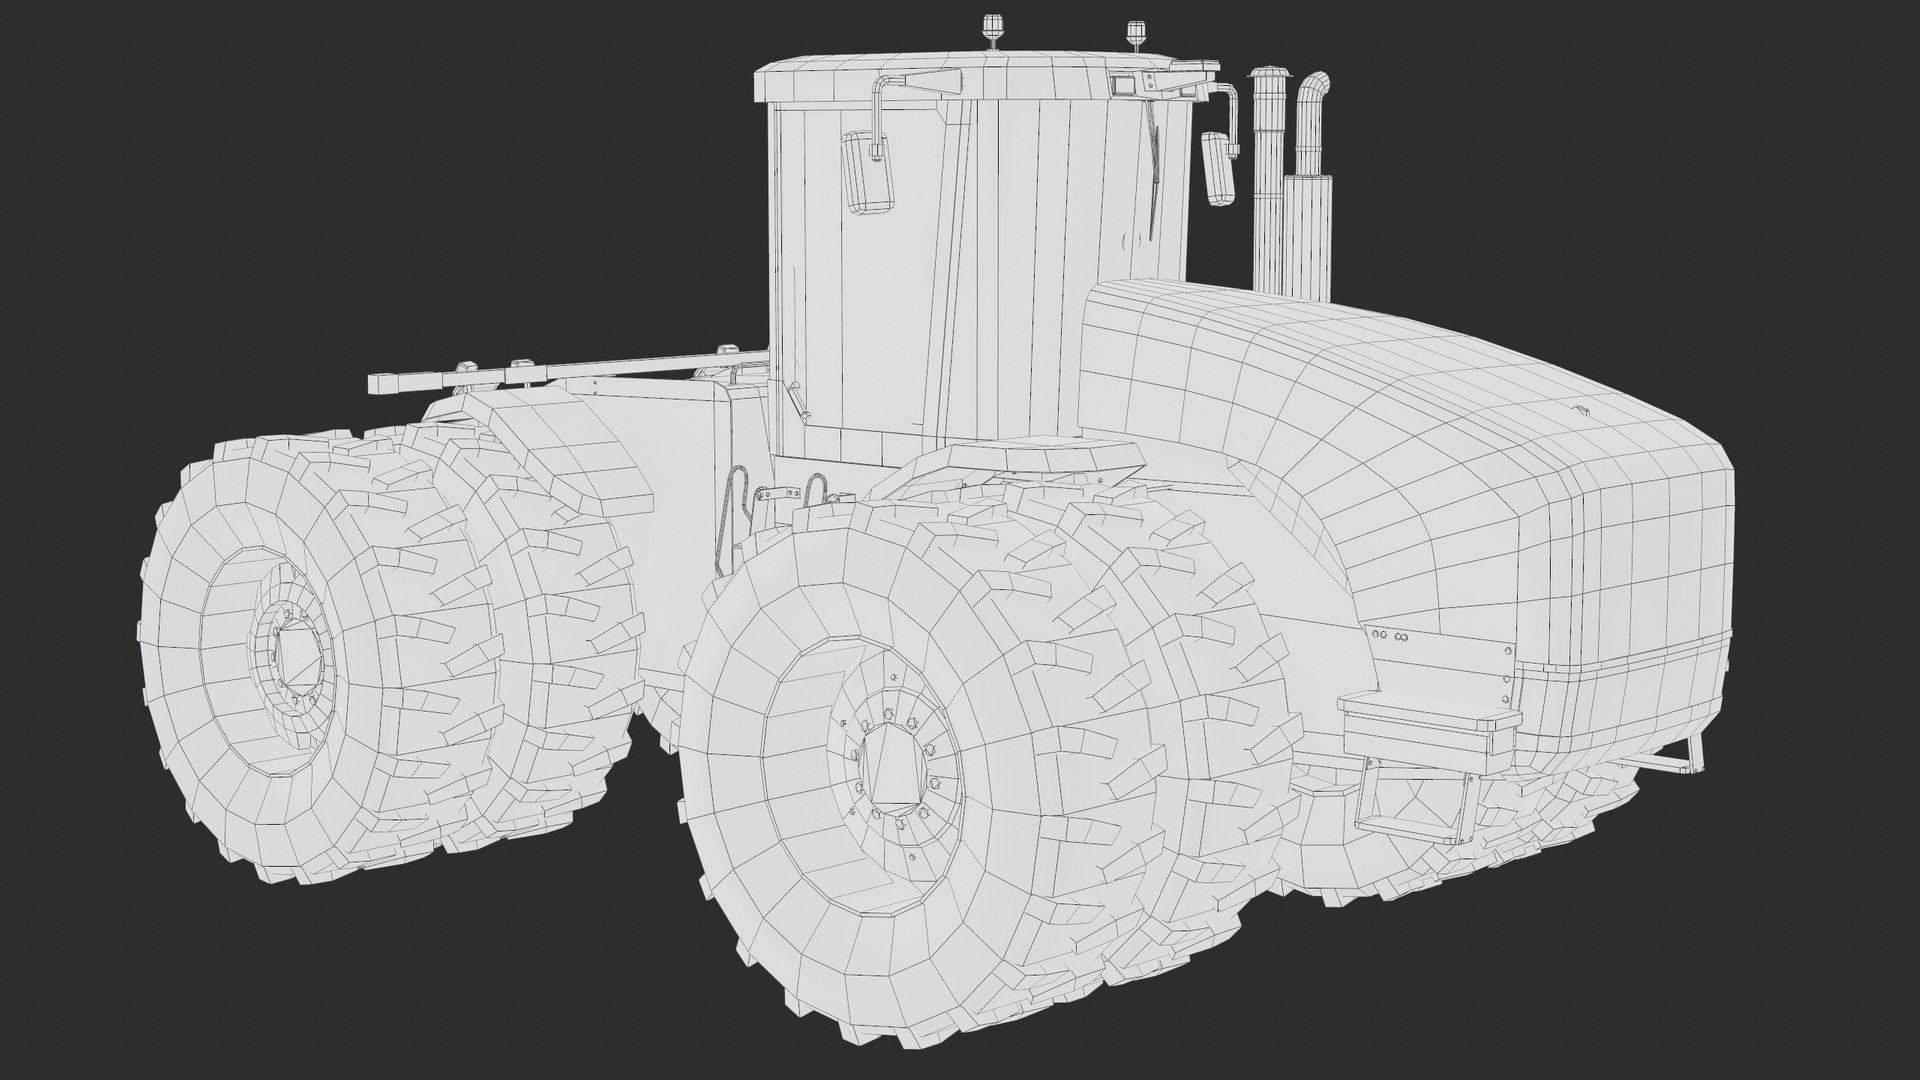
Task: Click the small mirror beside exhaust pipes
Action: 1220,169
